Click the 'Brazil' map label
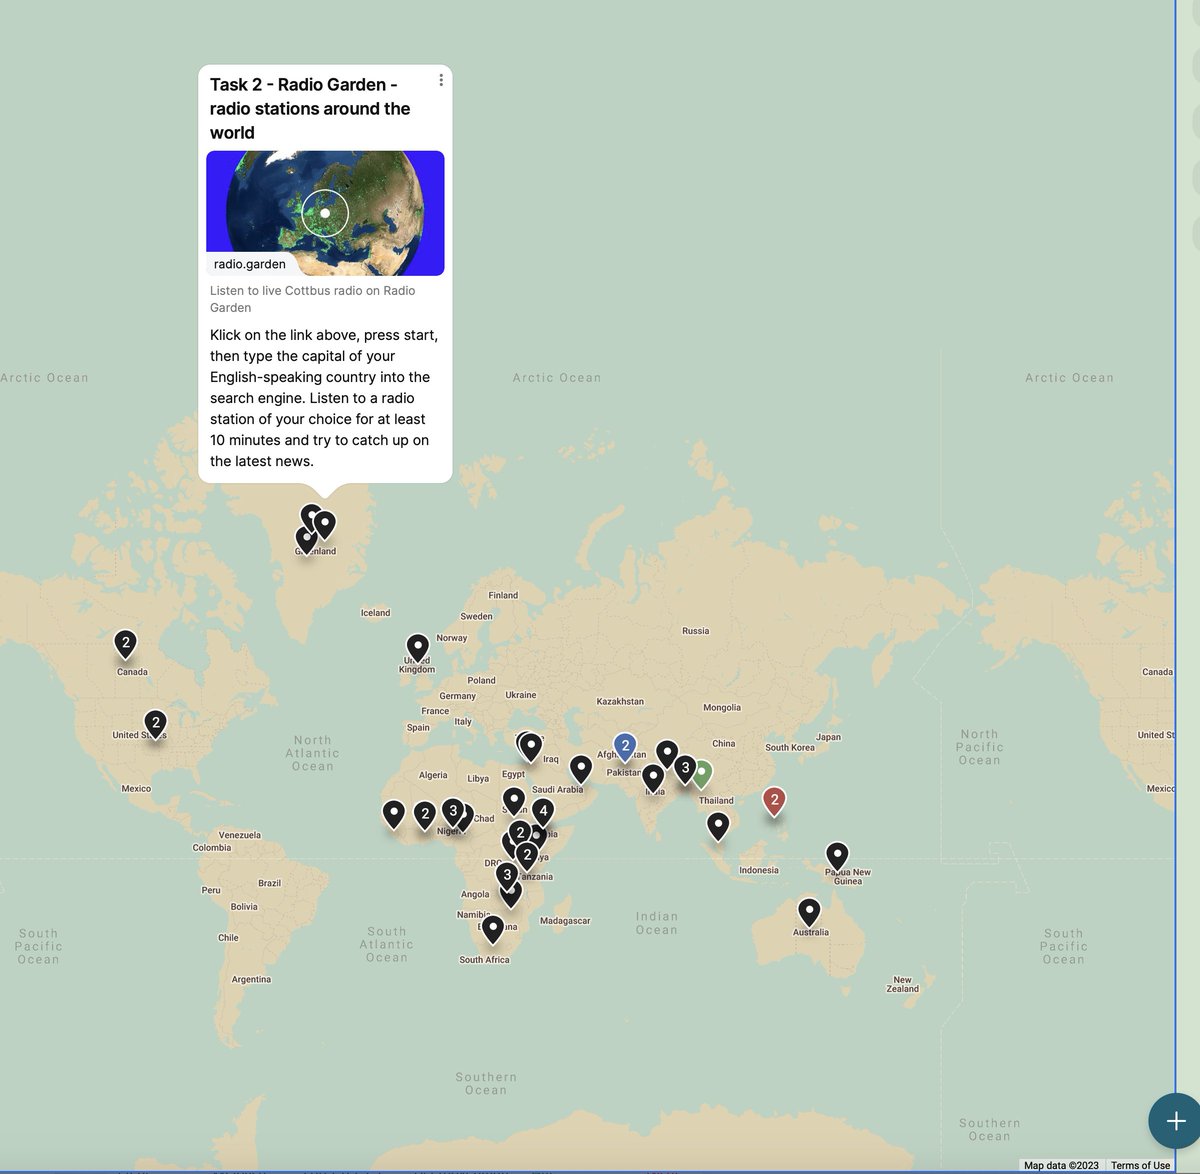 point(269,883)
